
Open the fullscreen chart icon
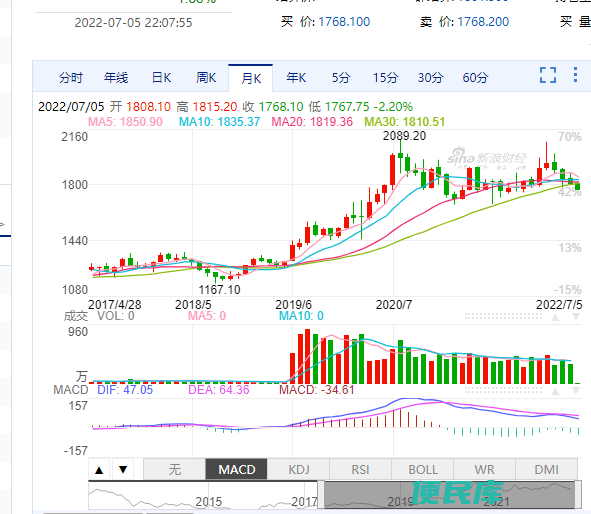(548, 75)
